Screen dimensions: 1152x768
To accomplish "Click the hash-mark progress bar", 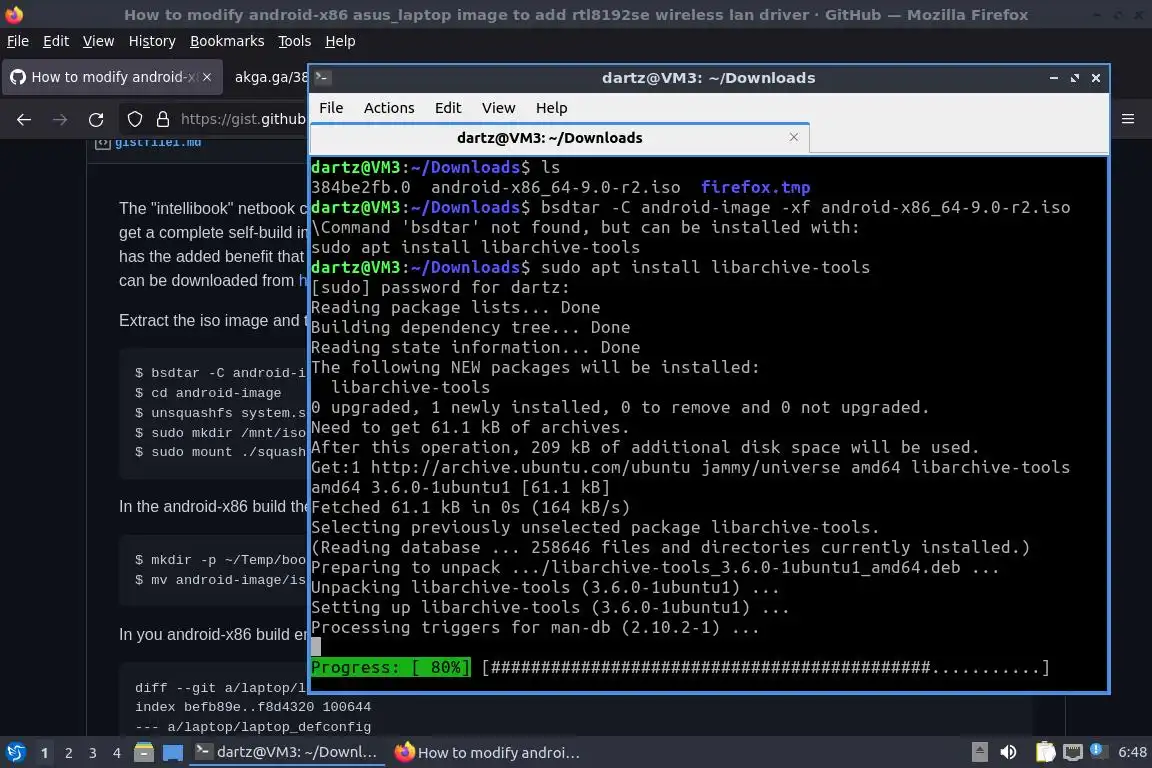I will (x=766, y=667).
